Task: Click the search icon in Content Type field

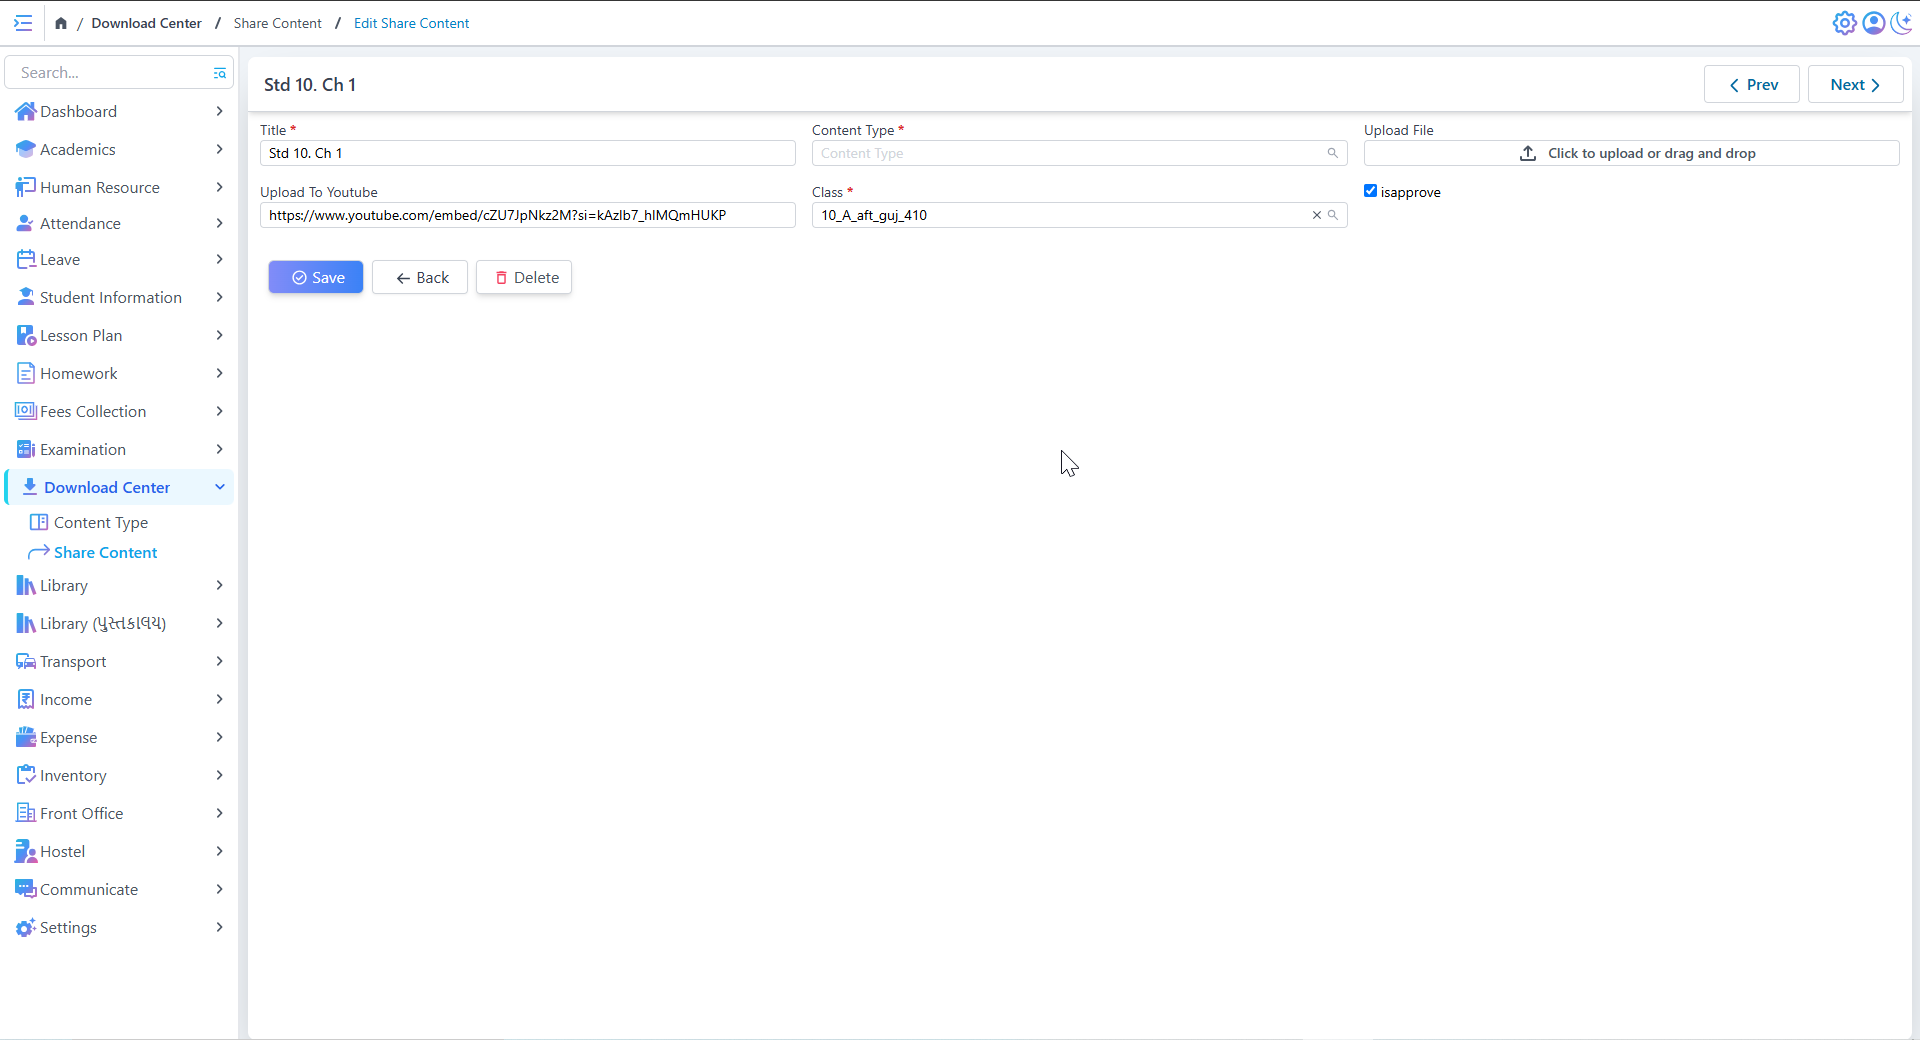Action: tap(1332, 153)
